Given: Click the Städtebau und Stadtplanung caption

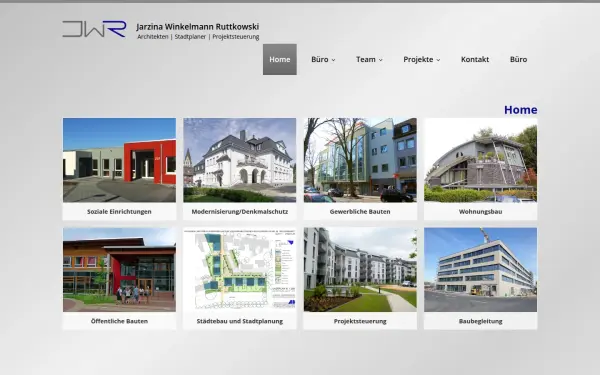Looking at the screenshot, I should (x=240, y=321).
